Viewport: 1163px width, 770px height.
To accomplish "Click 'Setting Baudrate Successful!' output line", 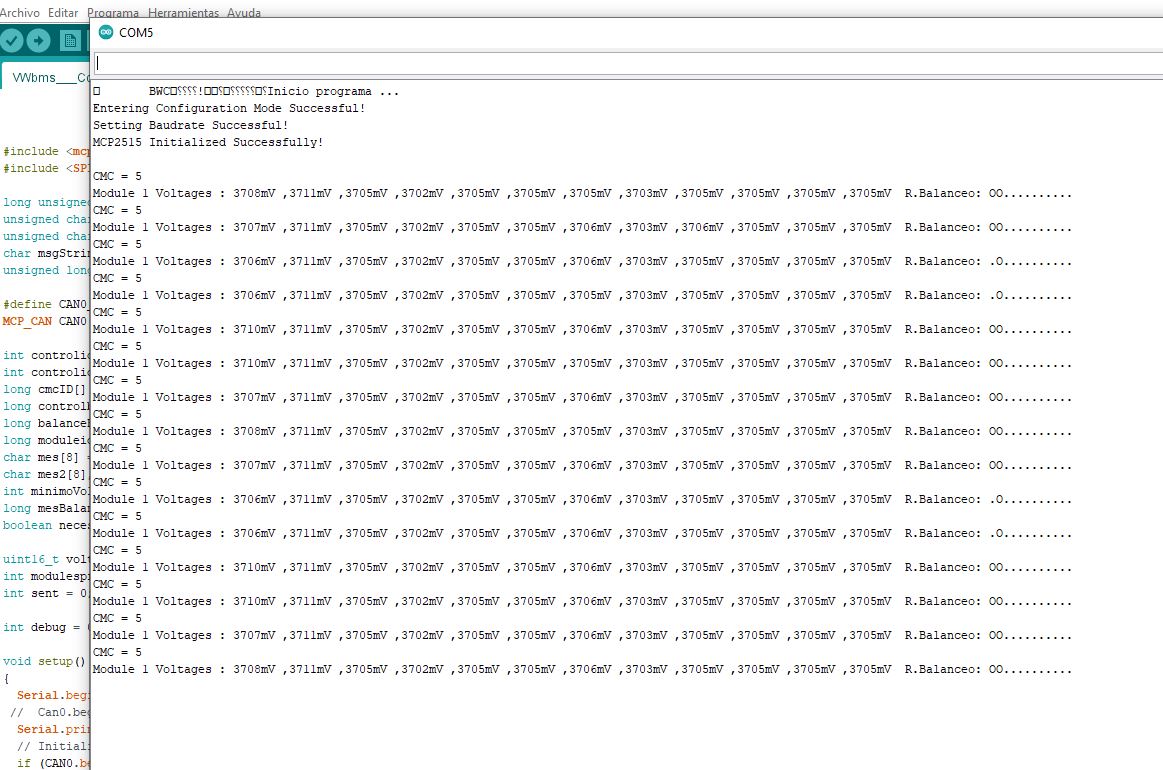I will point(191,125).
